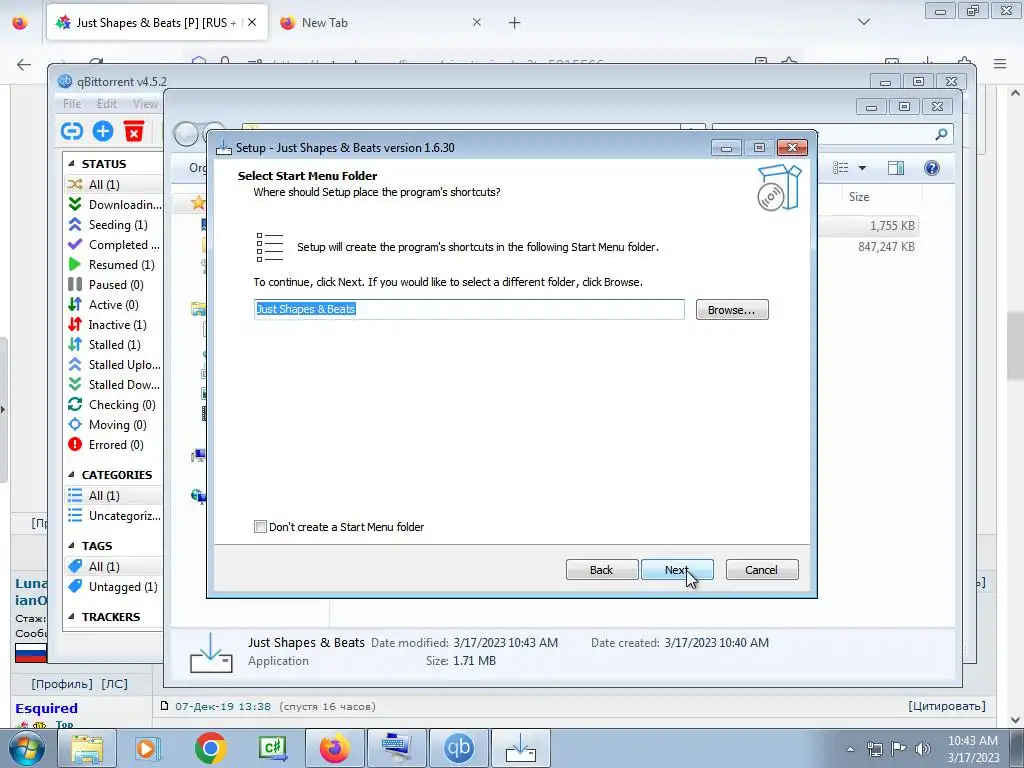Open a new Firefox tab with plus button
Viewport: 1024px width, 768px height.
(x=515, y=23)
